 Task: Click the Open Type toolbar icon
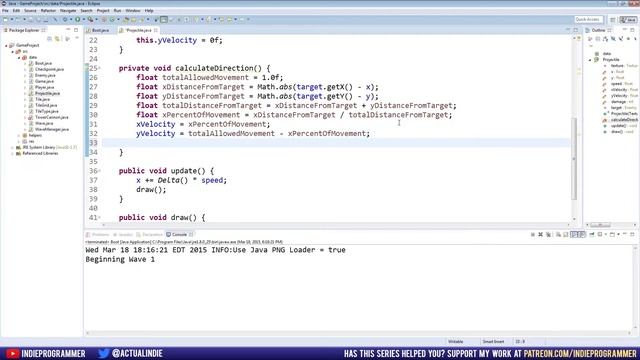126,19
